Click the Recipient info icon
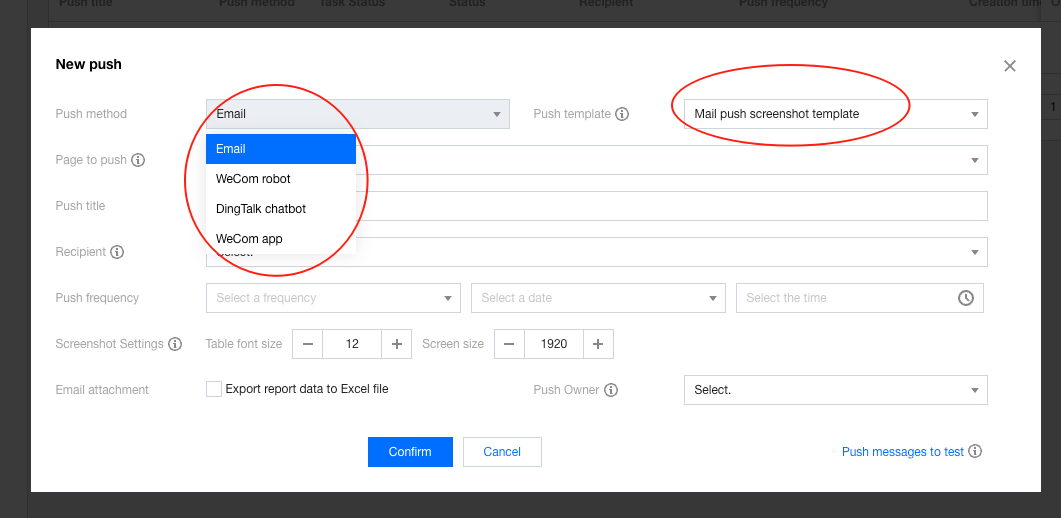Viewport: 1061px width, 518px height. click(x=117, y=252)
